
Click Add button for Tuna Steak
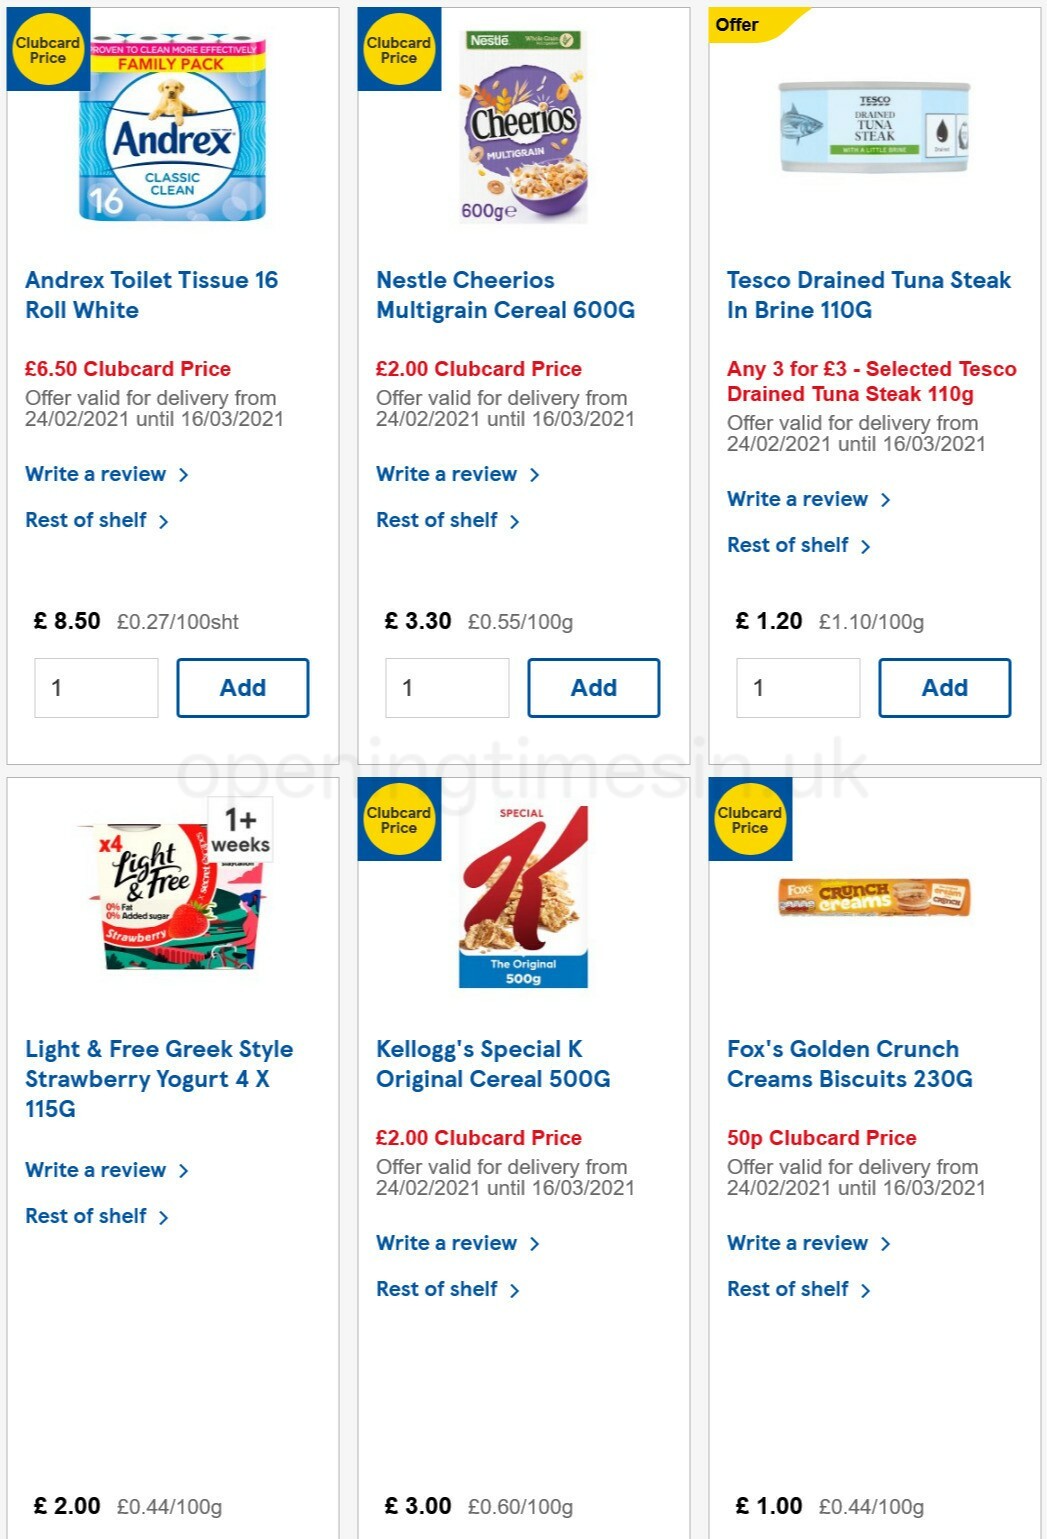[944, 687]
